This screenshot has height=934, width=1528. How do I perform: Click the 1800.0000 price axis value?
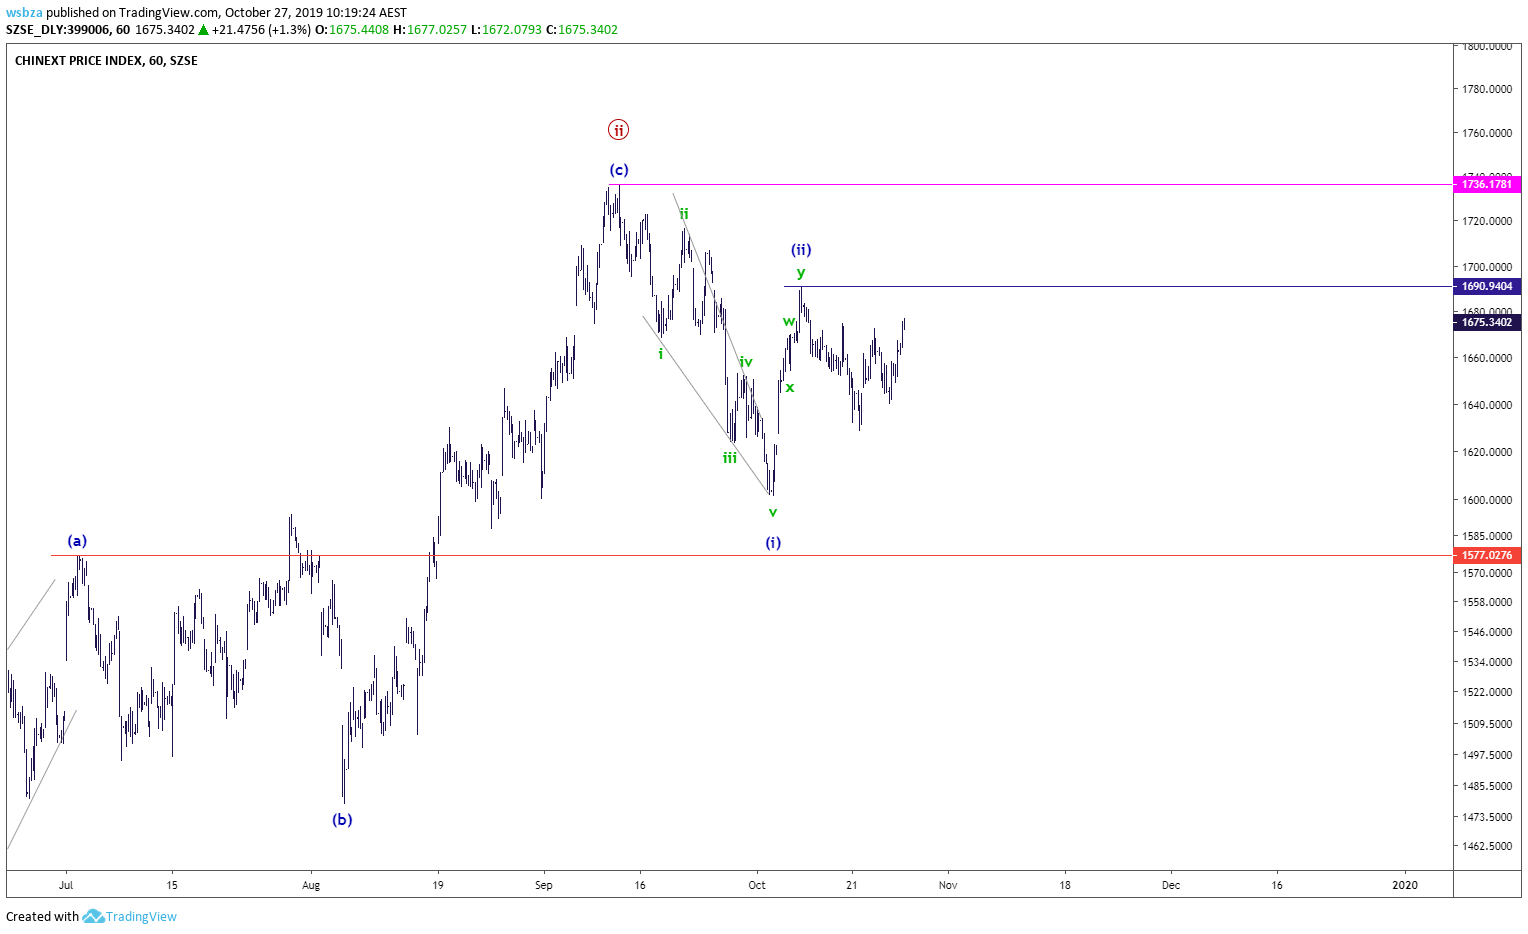(1487, 46)
